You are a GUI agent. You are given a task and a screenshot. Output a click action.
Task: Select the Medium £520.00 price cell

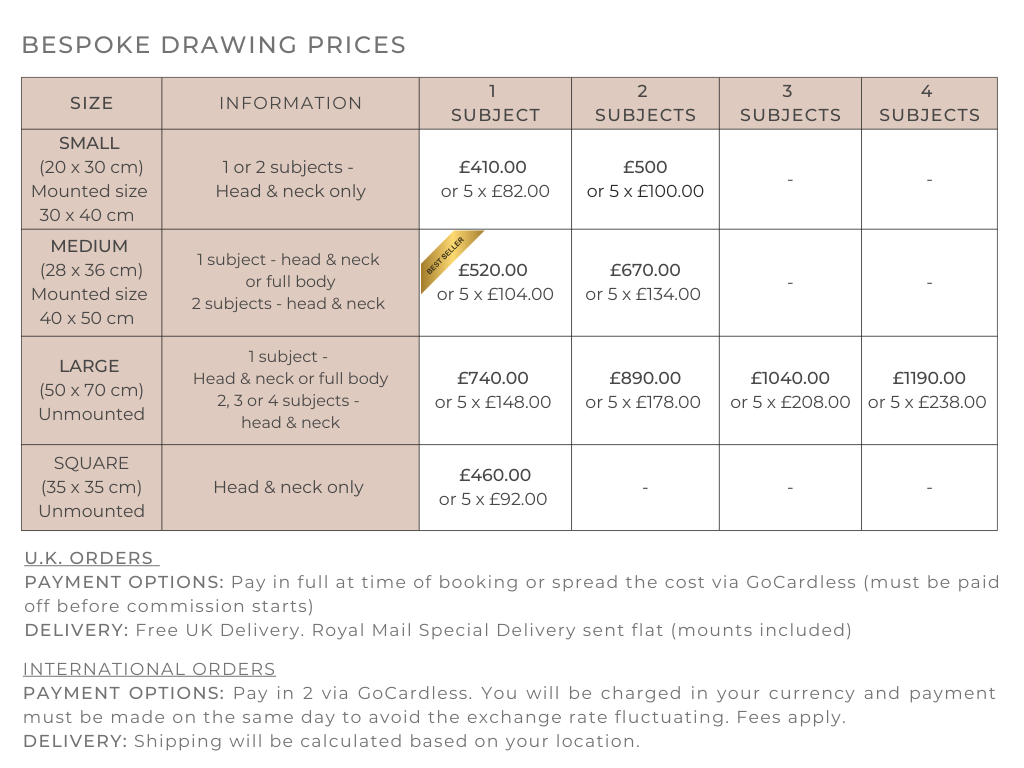pos(495,282)
